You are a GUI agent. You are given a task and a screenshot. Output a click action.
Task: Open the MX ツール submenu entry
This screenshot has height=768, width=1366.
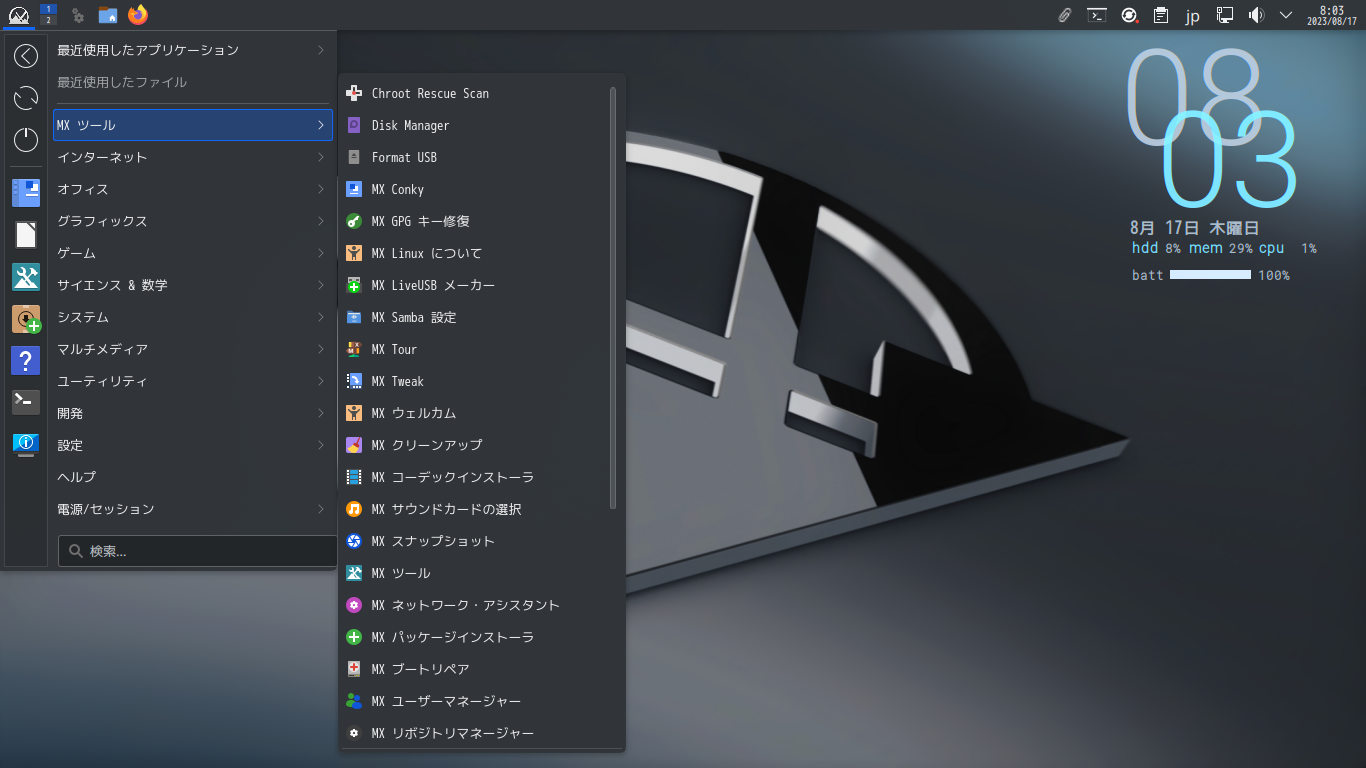[x=475, y=573]
